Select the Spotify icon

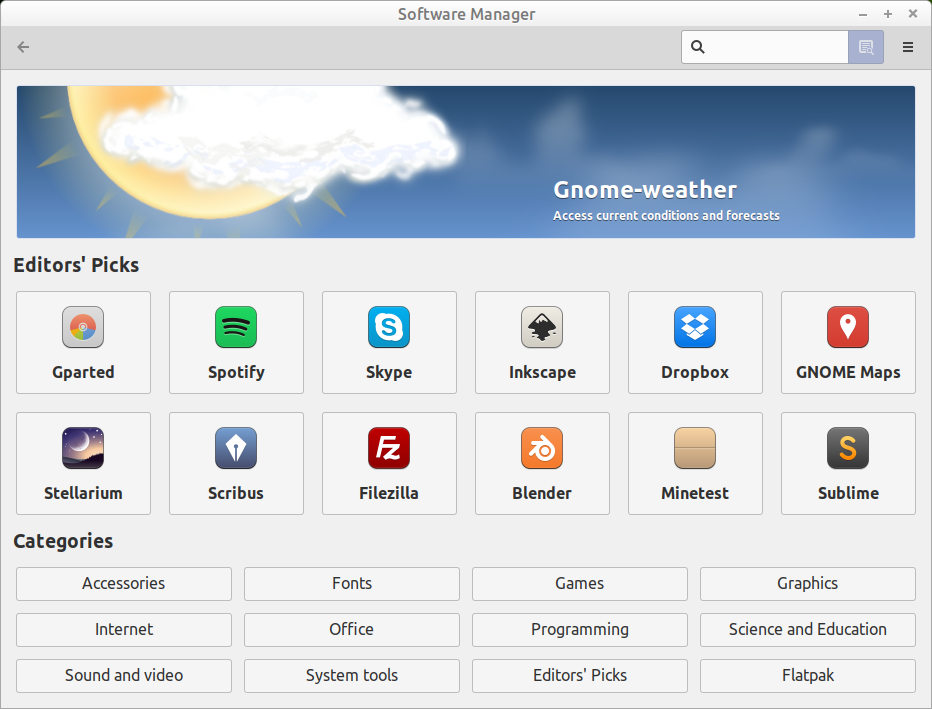[x=236, y=342]
